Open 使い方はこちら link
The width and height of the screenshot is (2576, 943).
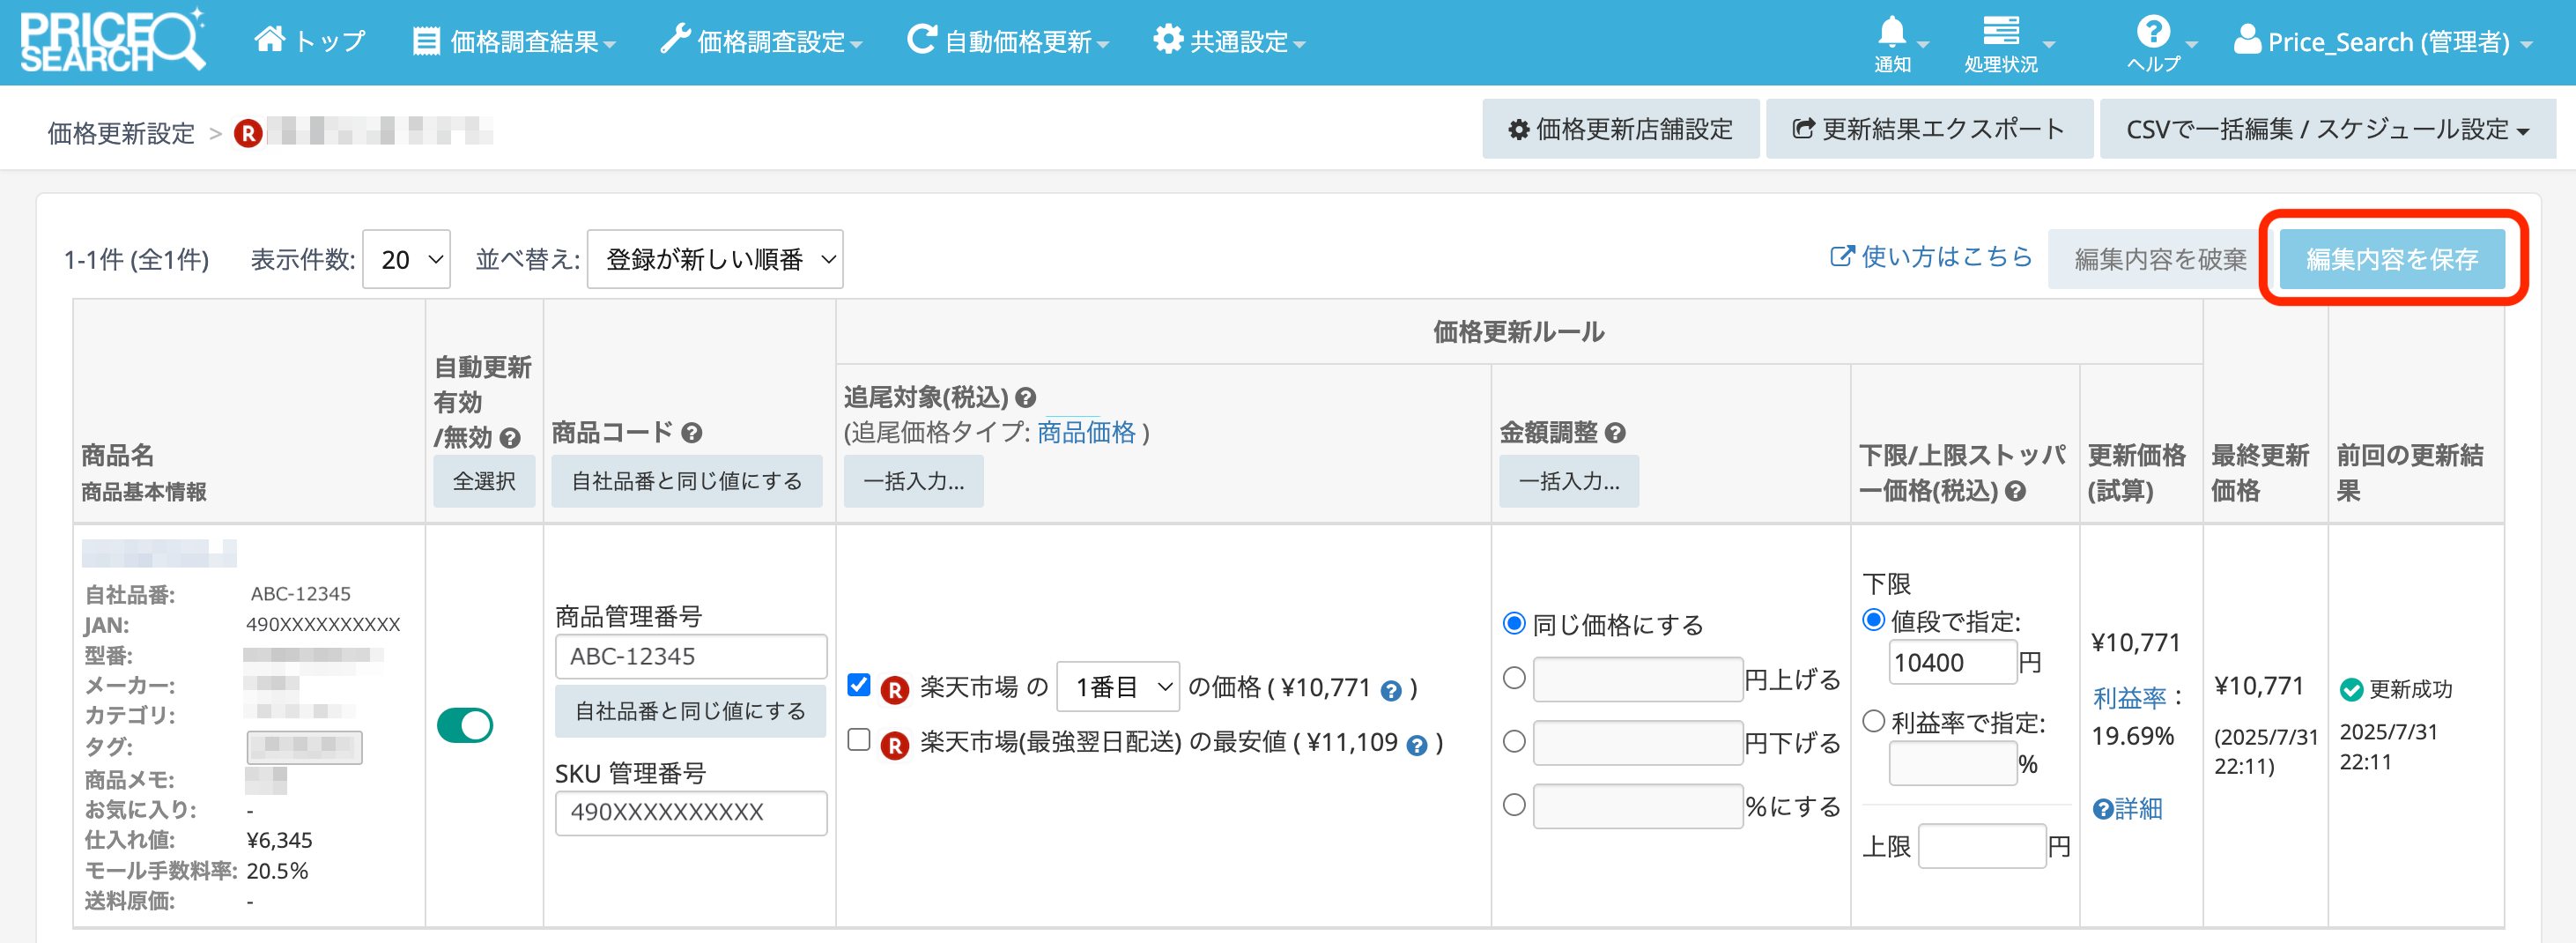point(1931,258)
